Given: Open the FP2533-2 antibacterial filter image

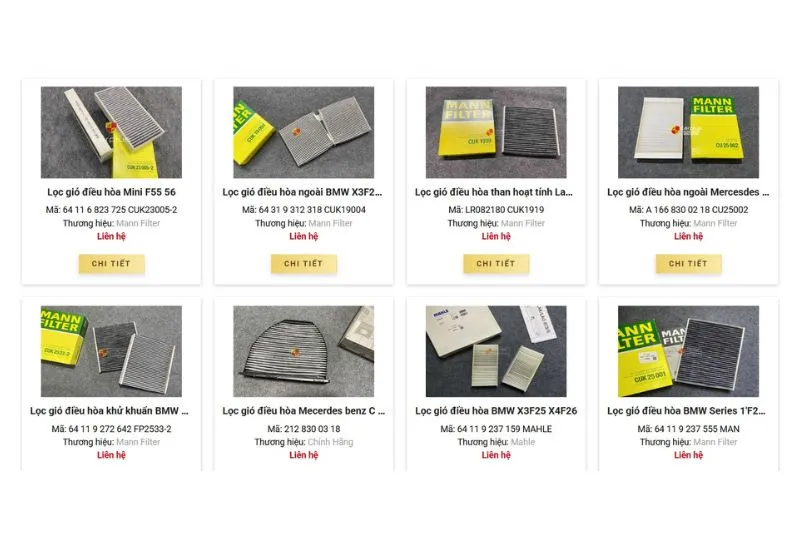Looking at the screenshot, I should click(x=111, y=351).
